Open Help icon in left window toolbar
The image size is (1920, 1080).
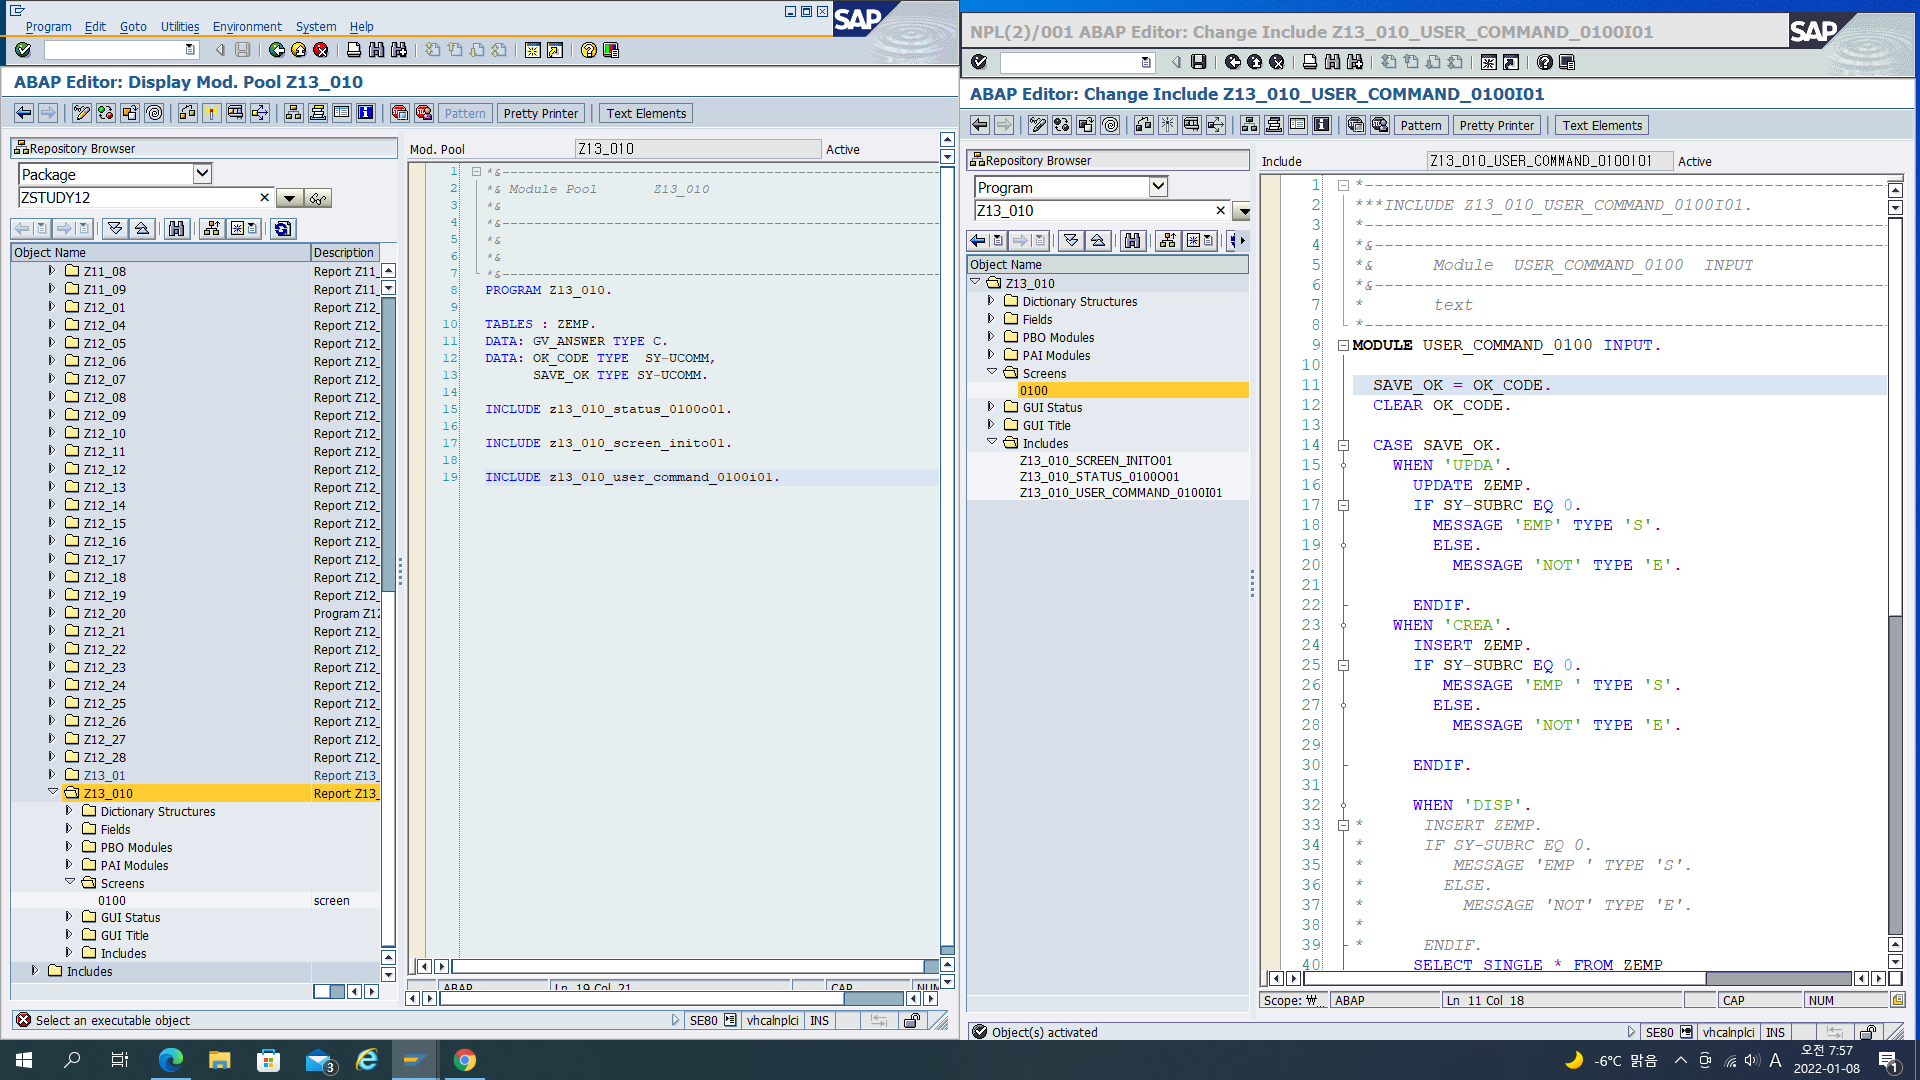click(589, 50)
